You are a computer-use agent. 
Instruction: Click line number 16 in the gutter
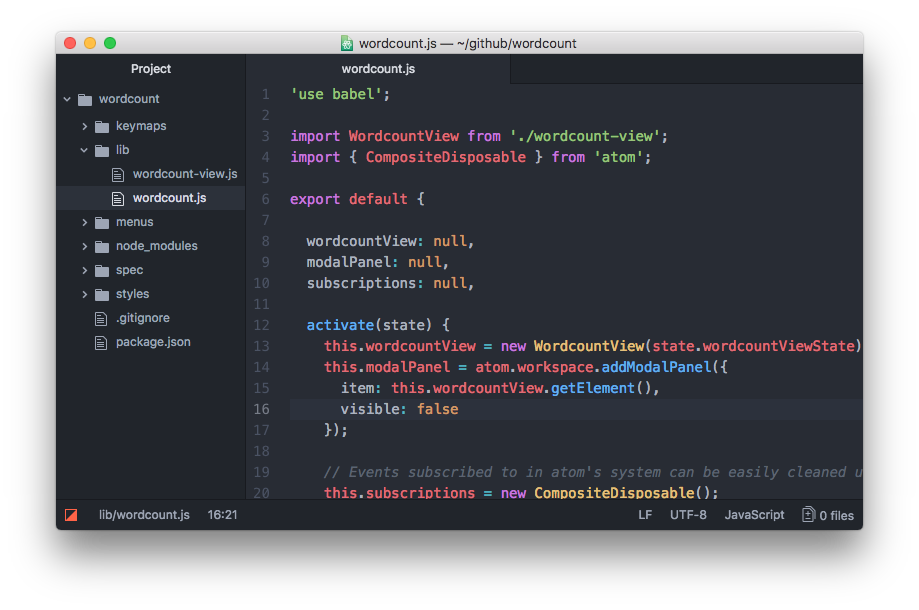[261, 409]
